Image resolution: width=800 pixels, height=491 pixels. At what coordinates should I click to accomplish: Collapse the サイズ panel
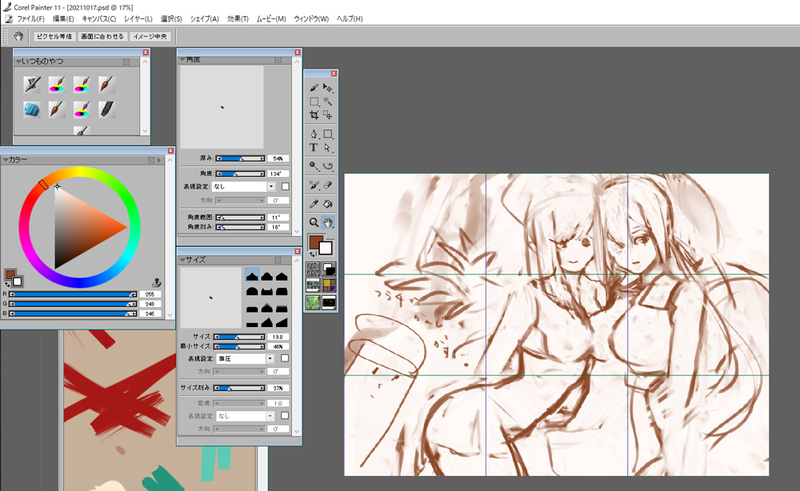click(x=182, y=260)
